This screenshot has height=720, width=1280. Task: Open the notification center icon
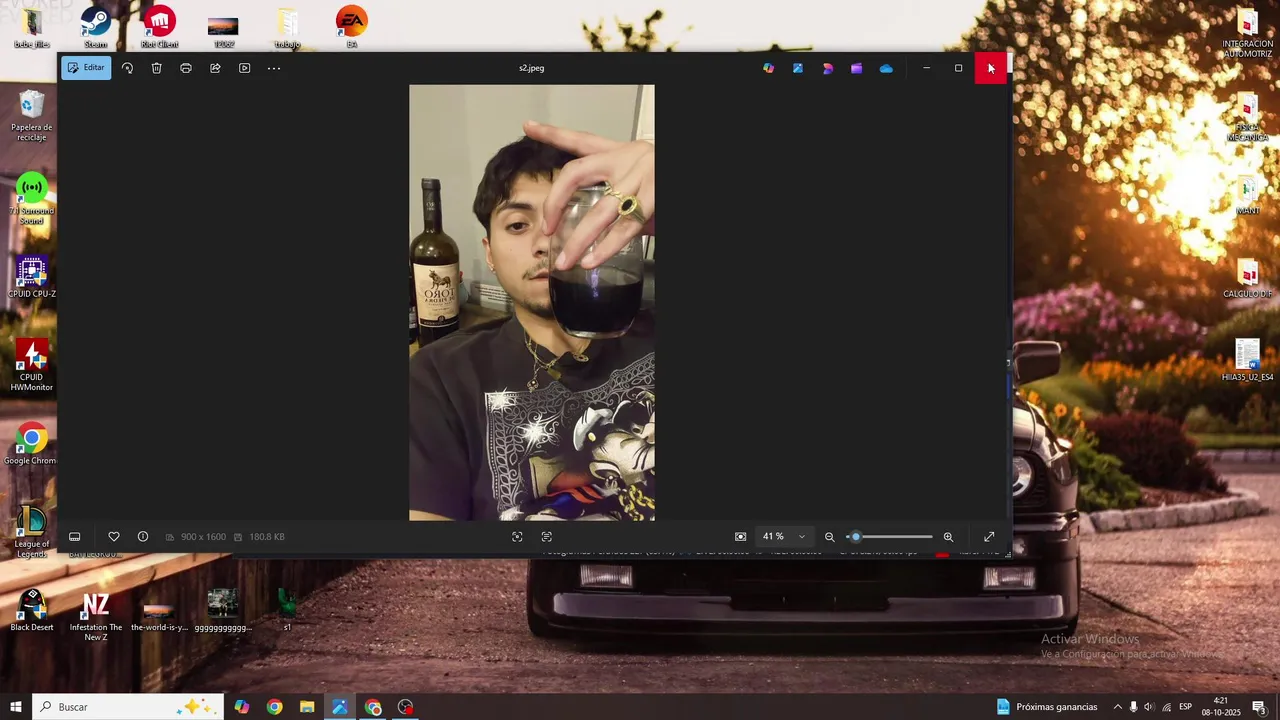coord(1260,707)
